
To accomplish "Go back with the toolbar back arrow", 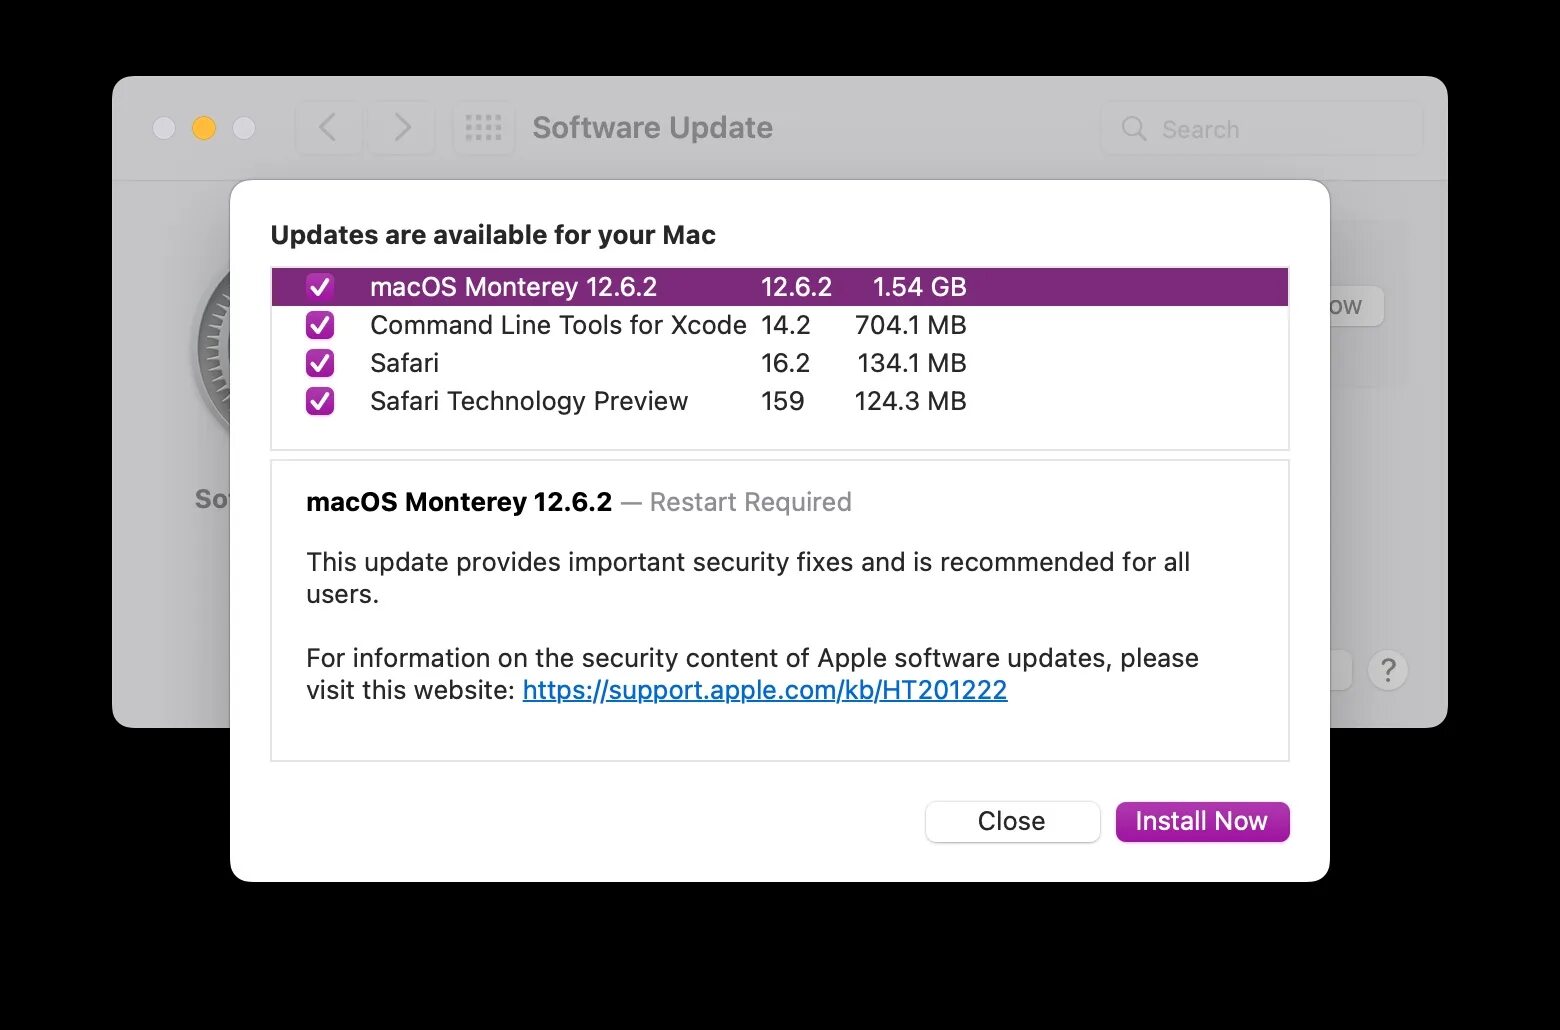I will (328, 128).
